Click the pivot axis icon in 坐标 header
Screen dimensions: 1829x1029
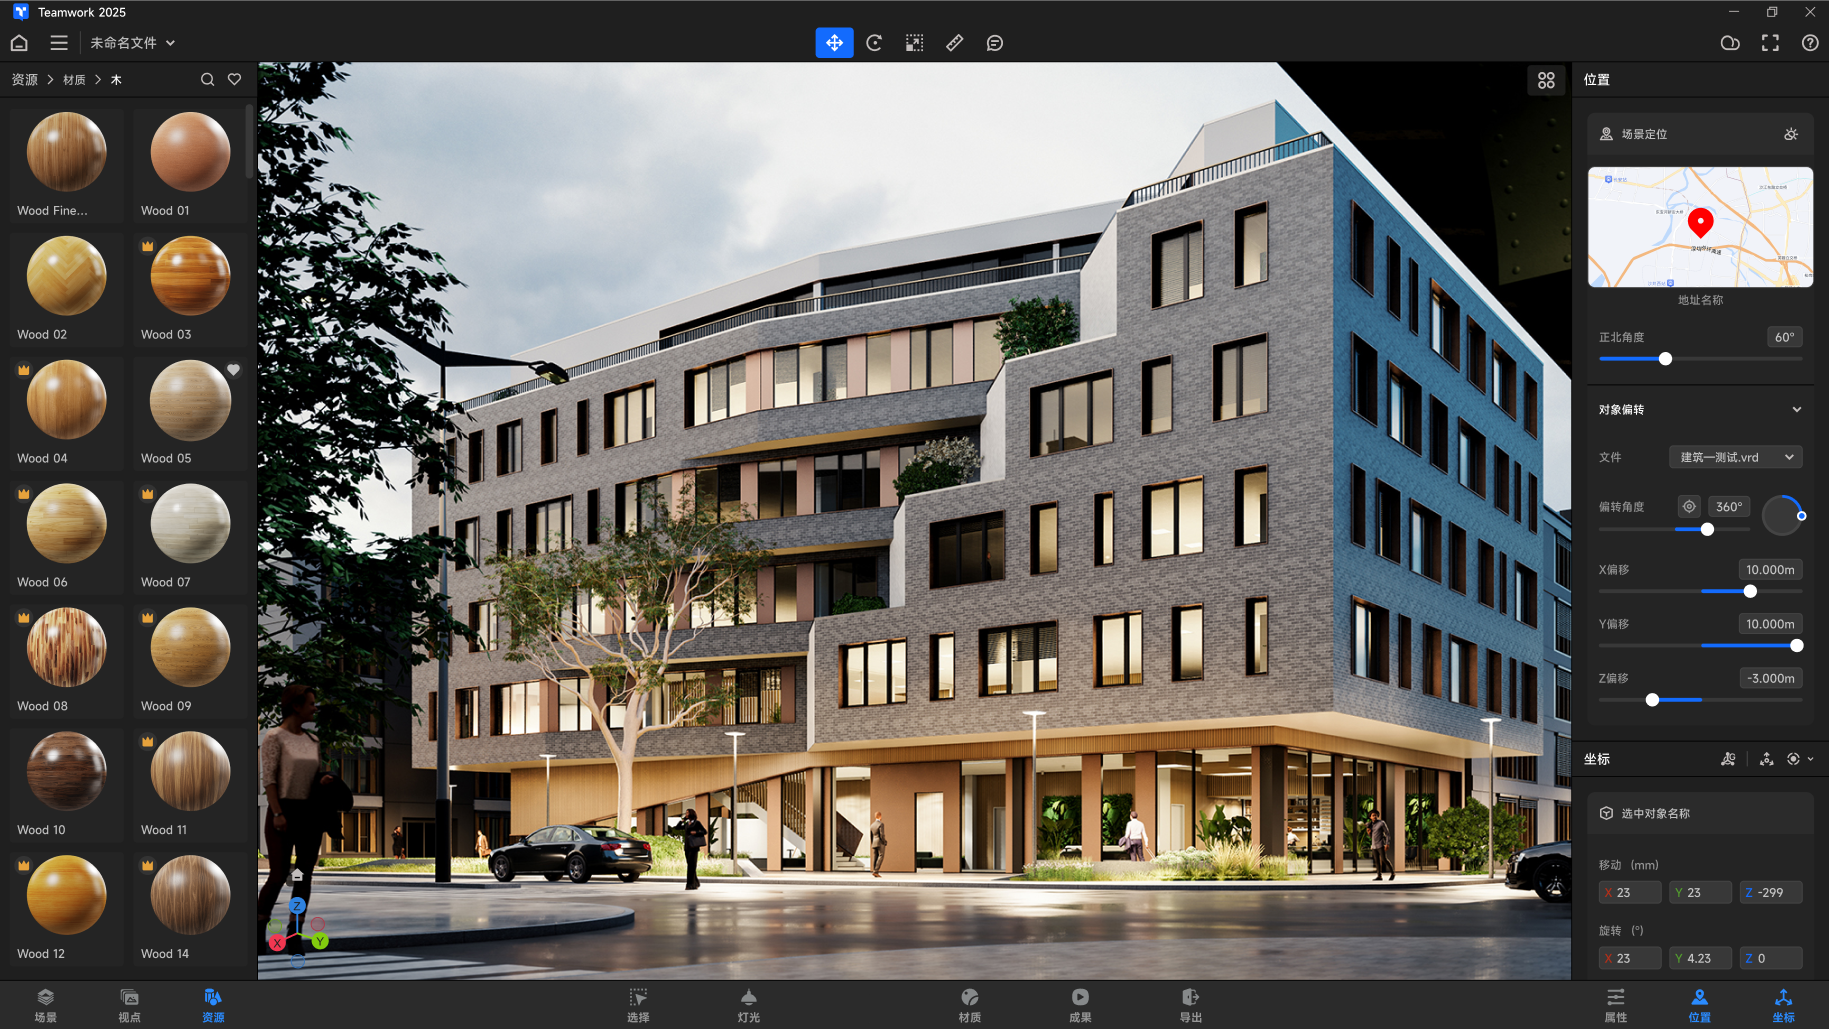click(x=1767, y=759)
